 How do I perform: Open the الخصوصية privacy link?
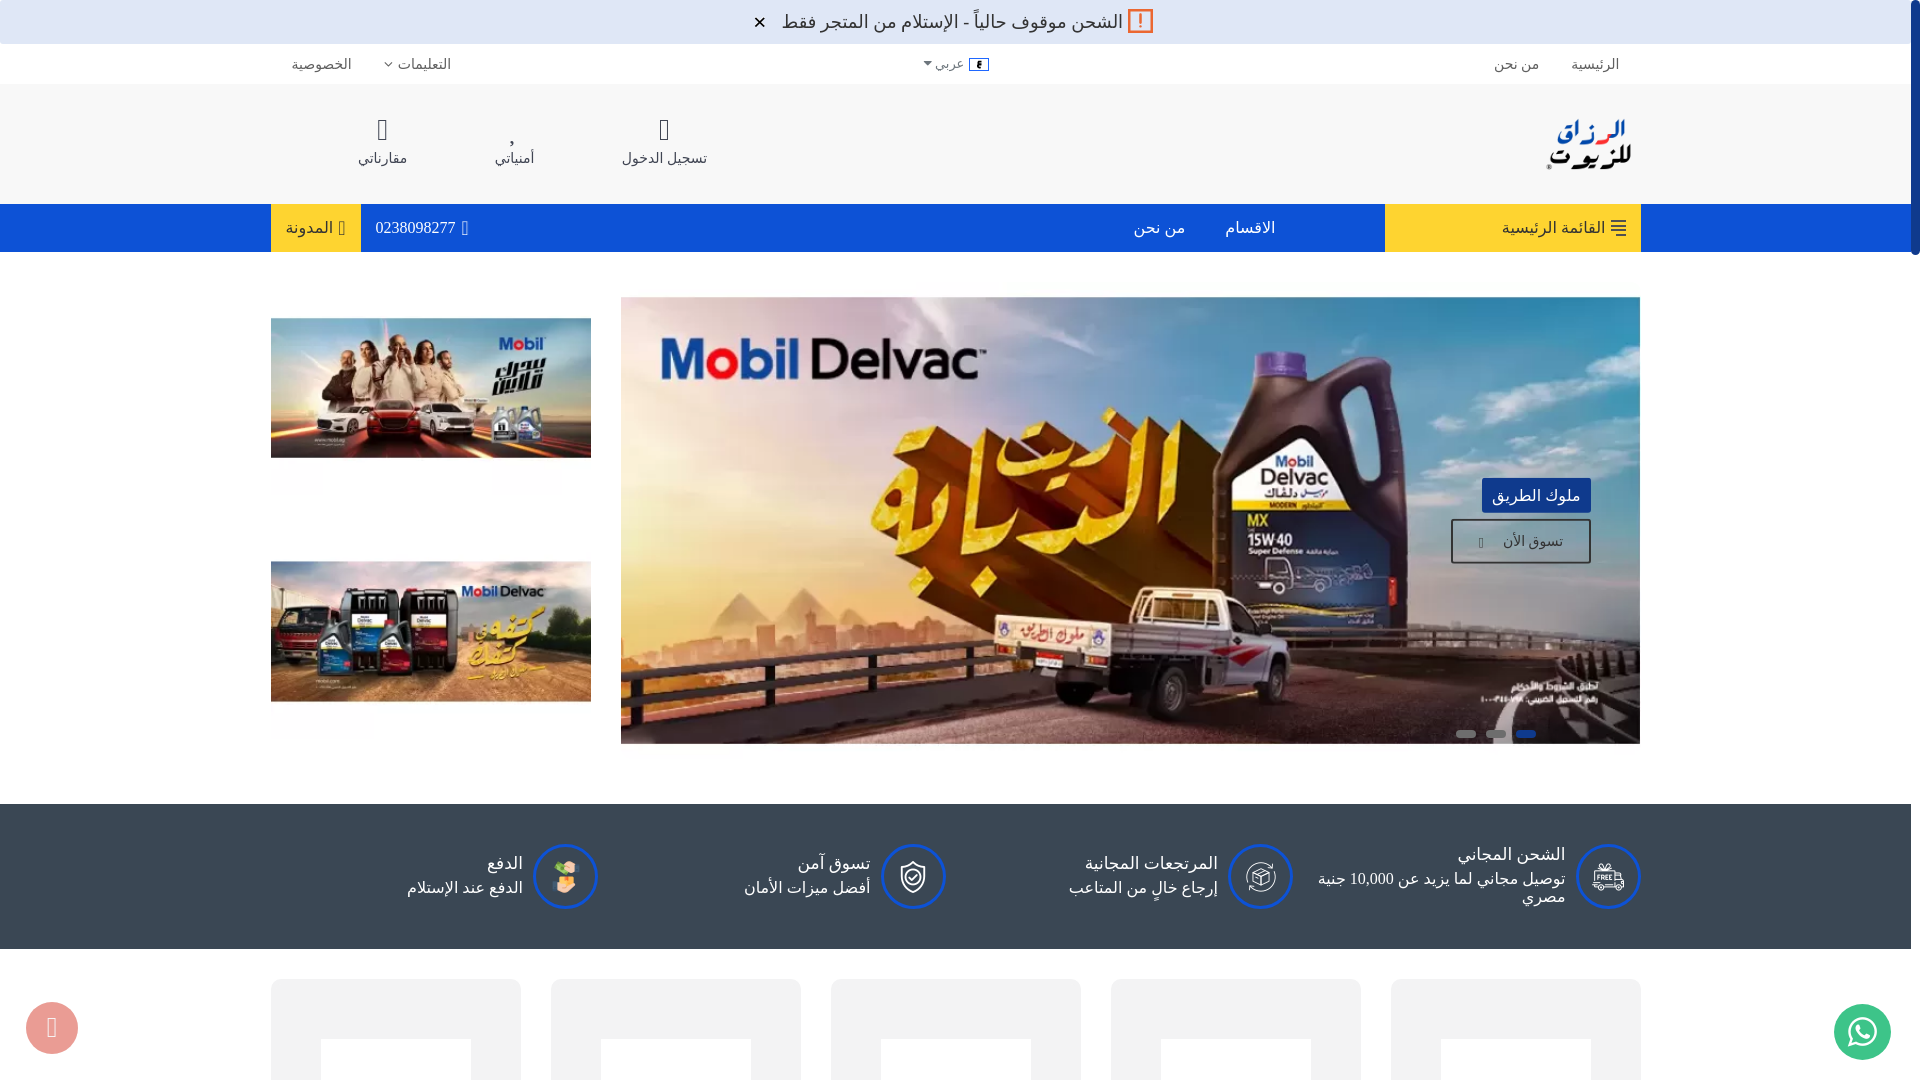[x=321, y=64]
